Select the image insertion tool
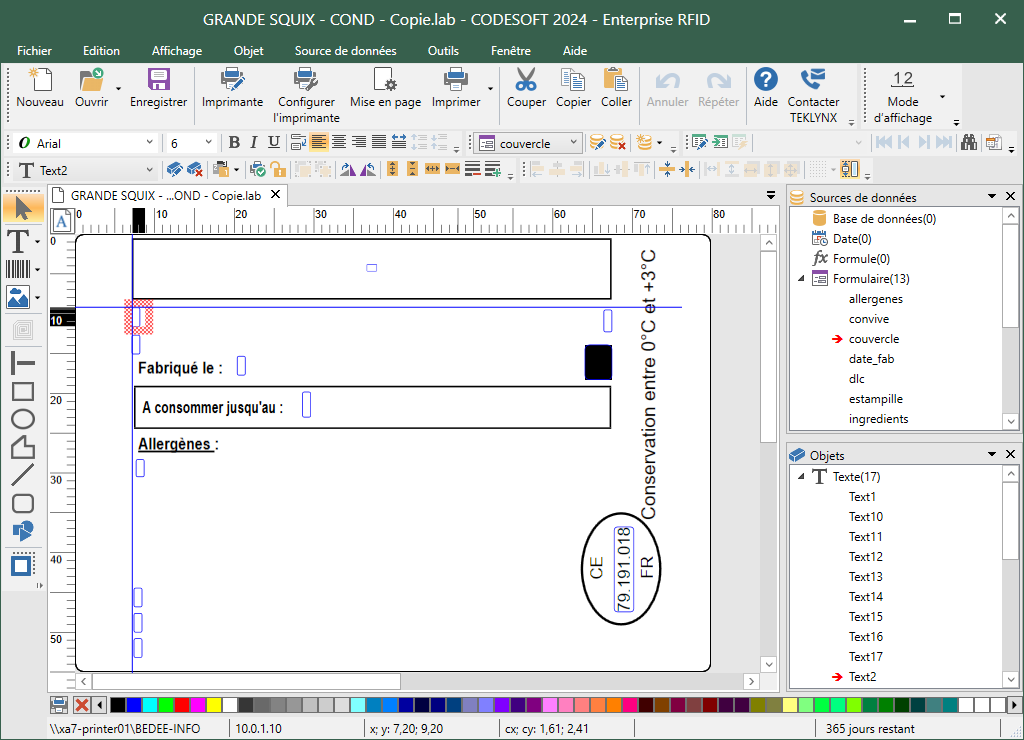 18,297
